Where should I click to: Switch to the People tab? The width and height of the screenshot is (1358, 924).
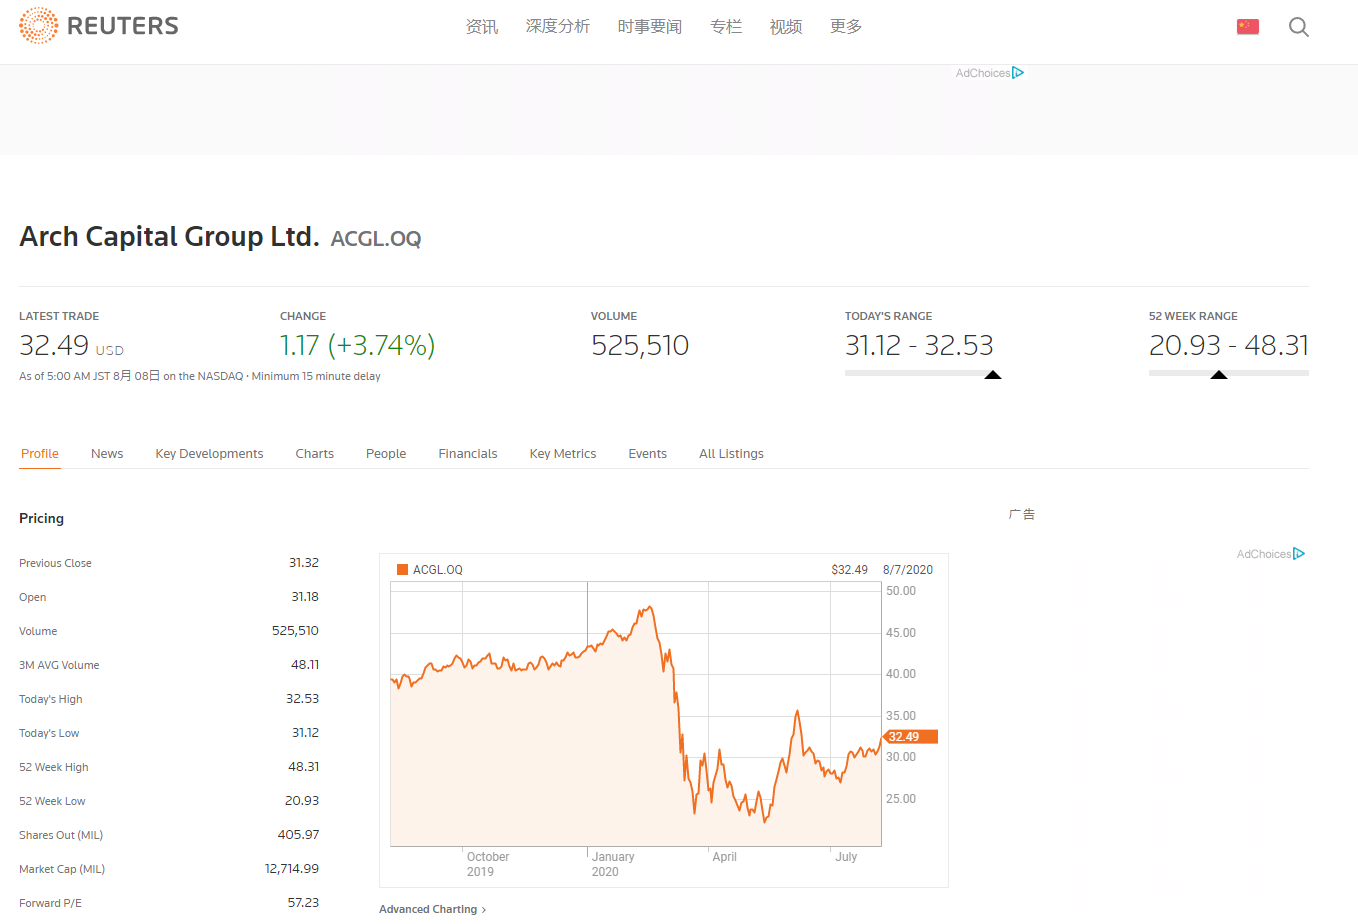point(386,454)
